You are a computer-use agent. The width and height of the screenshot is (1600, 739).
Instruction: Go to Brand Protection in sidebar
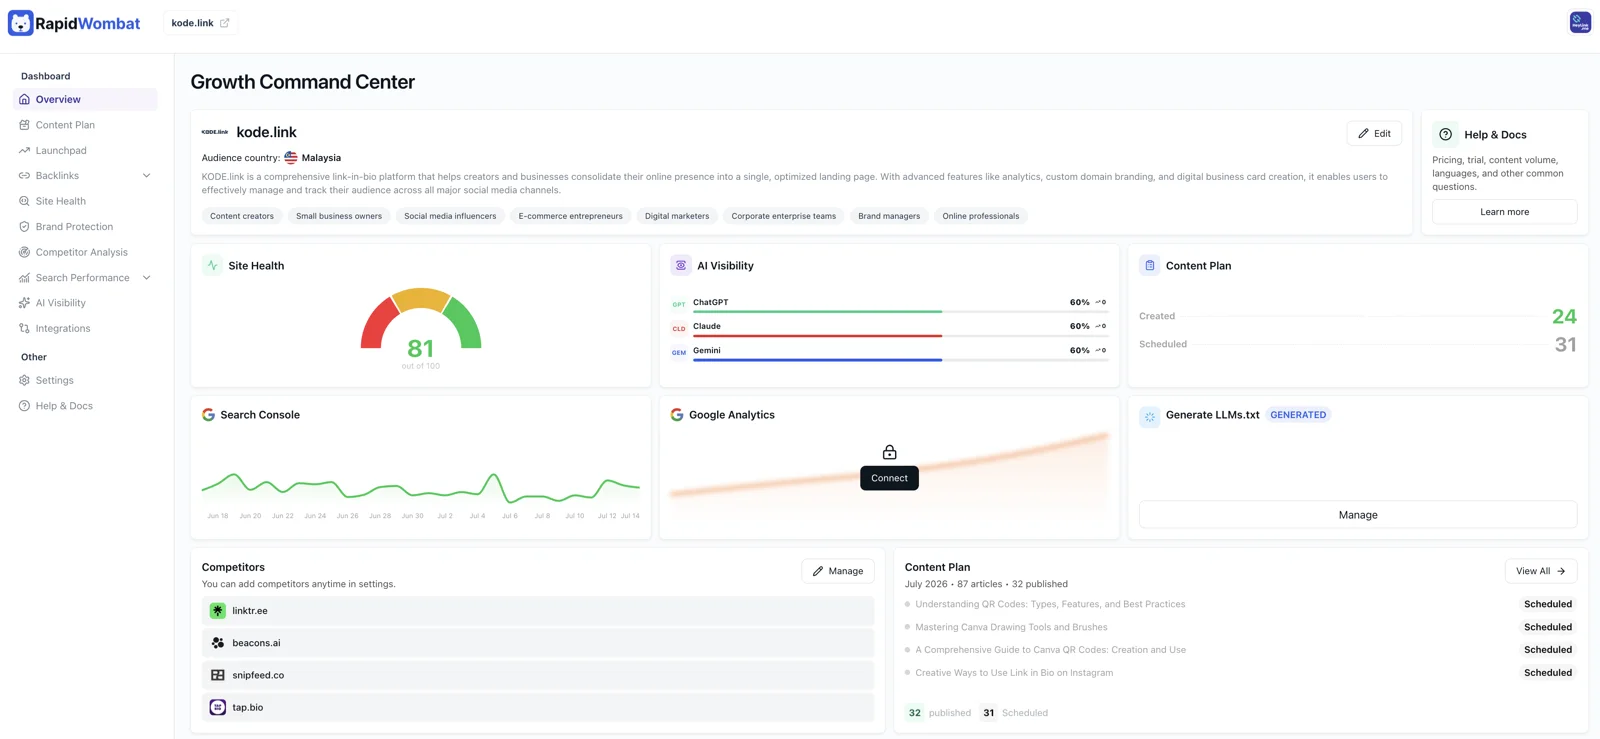pyautogui.click(x=85, y=227)
